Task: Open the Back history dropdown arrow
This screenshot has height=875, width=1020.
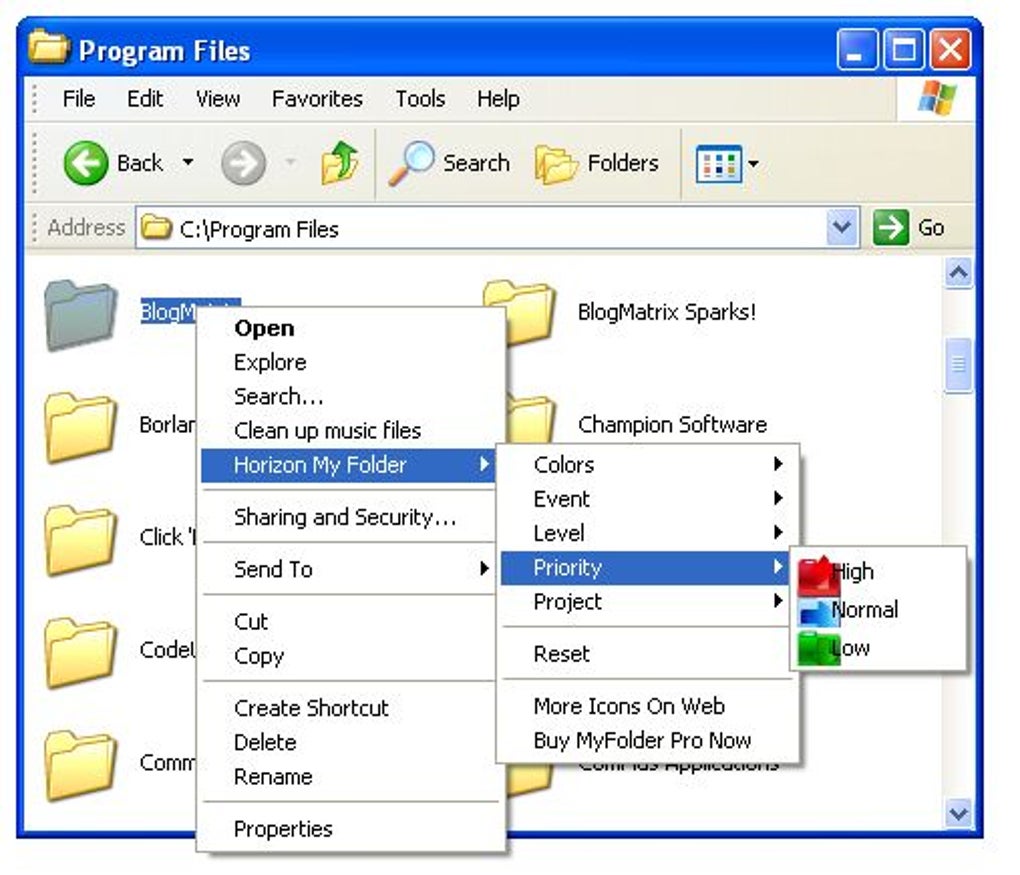Action: (188, 162)
